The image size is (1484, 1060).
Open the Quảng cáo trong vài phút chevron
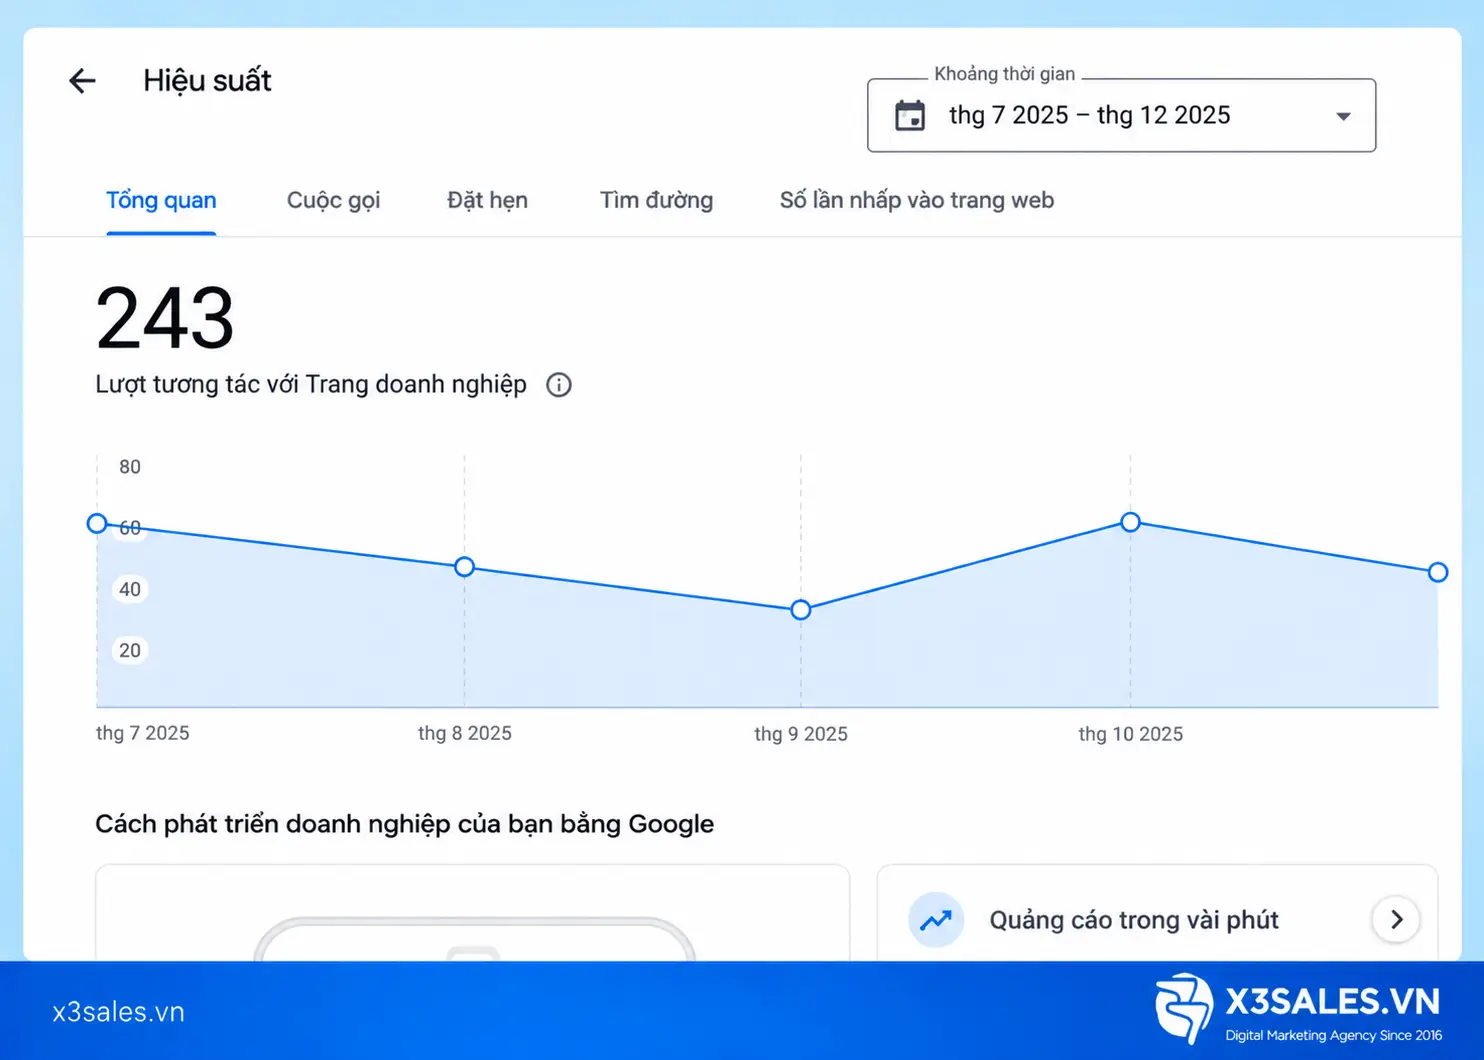click(x=1396, y=920)
